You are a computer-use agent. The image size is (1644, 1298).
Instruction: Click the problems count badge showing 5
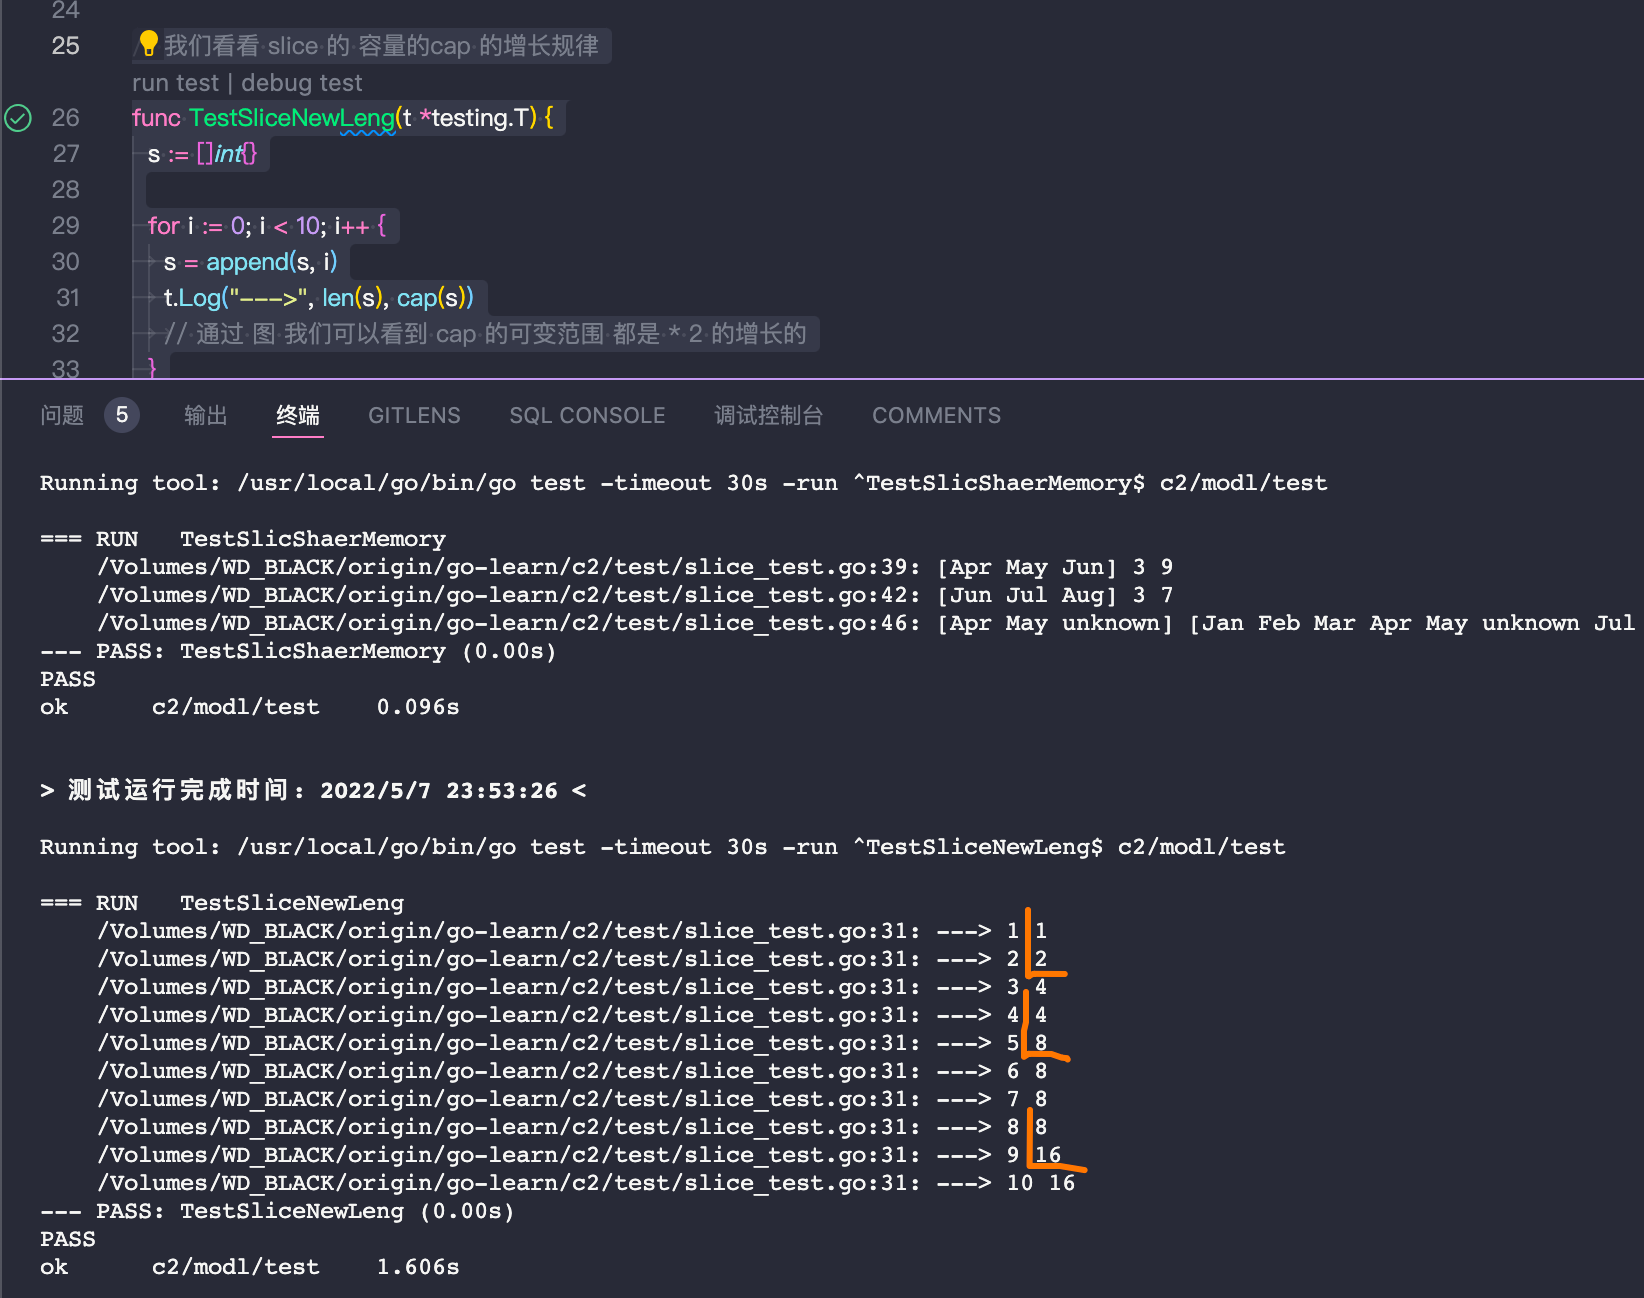pos(122,415)
